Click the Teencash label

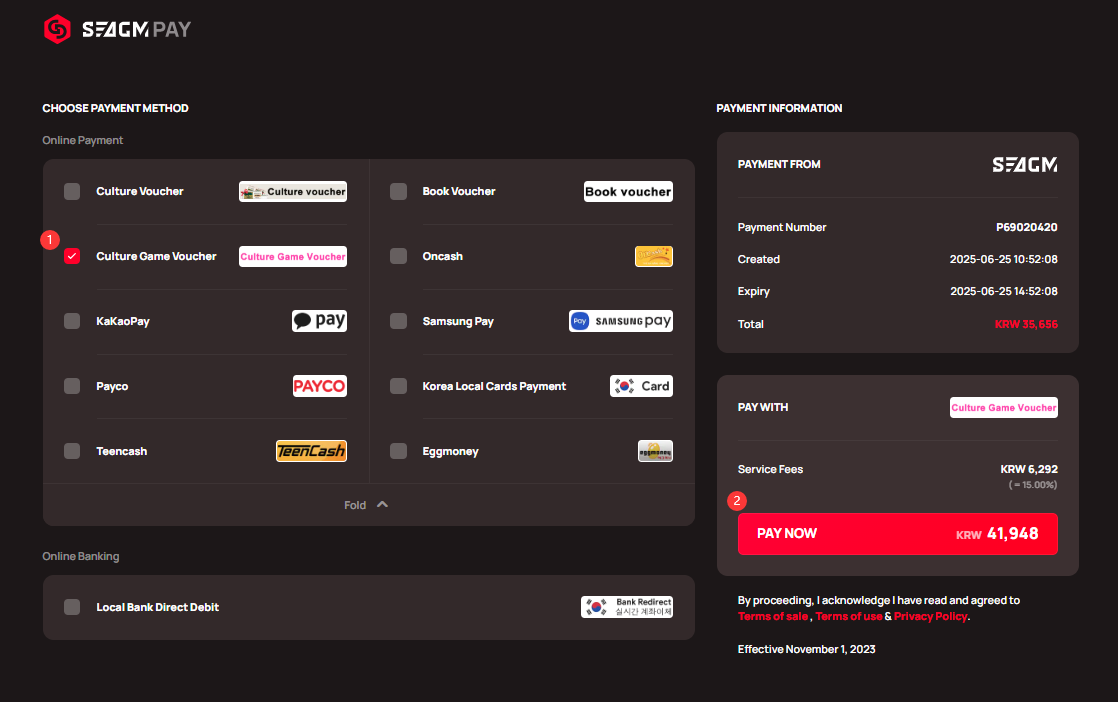(x=121, y=451)
